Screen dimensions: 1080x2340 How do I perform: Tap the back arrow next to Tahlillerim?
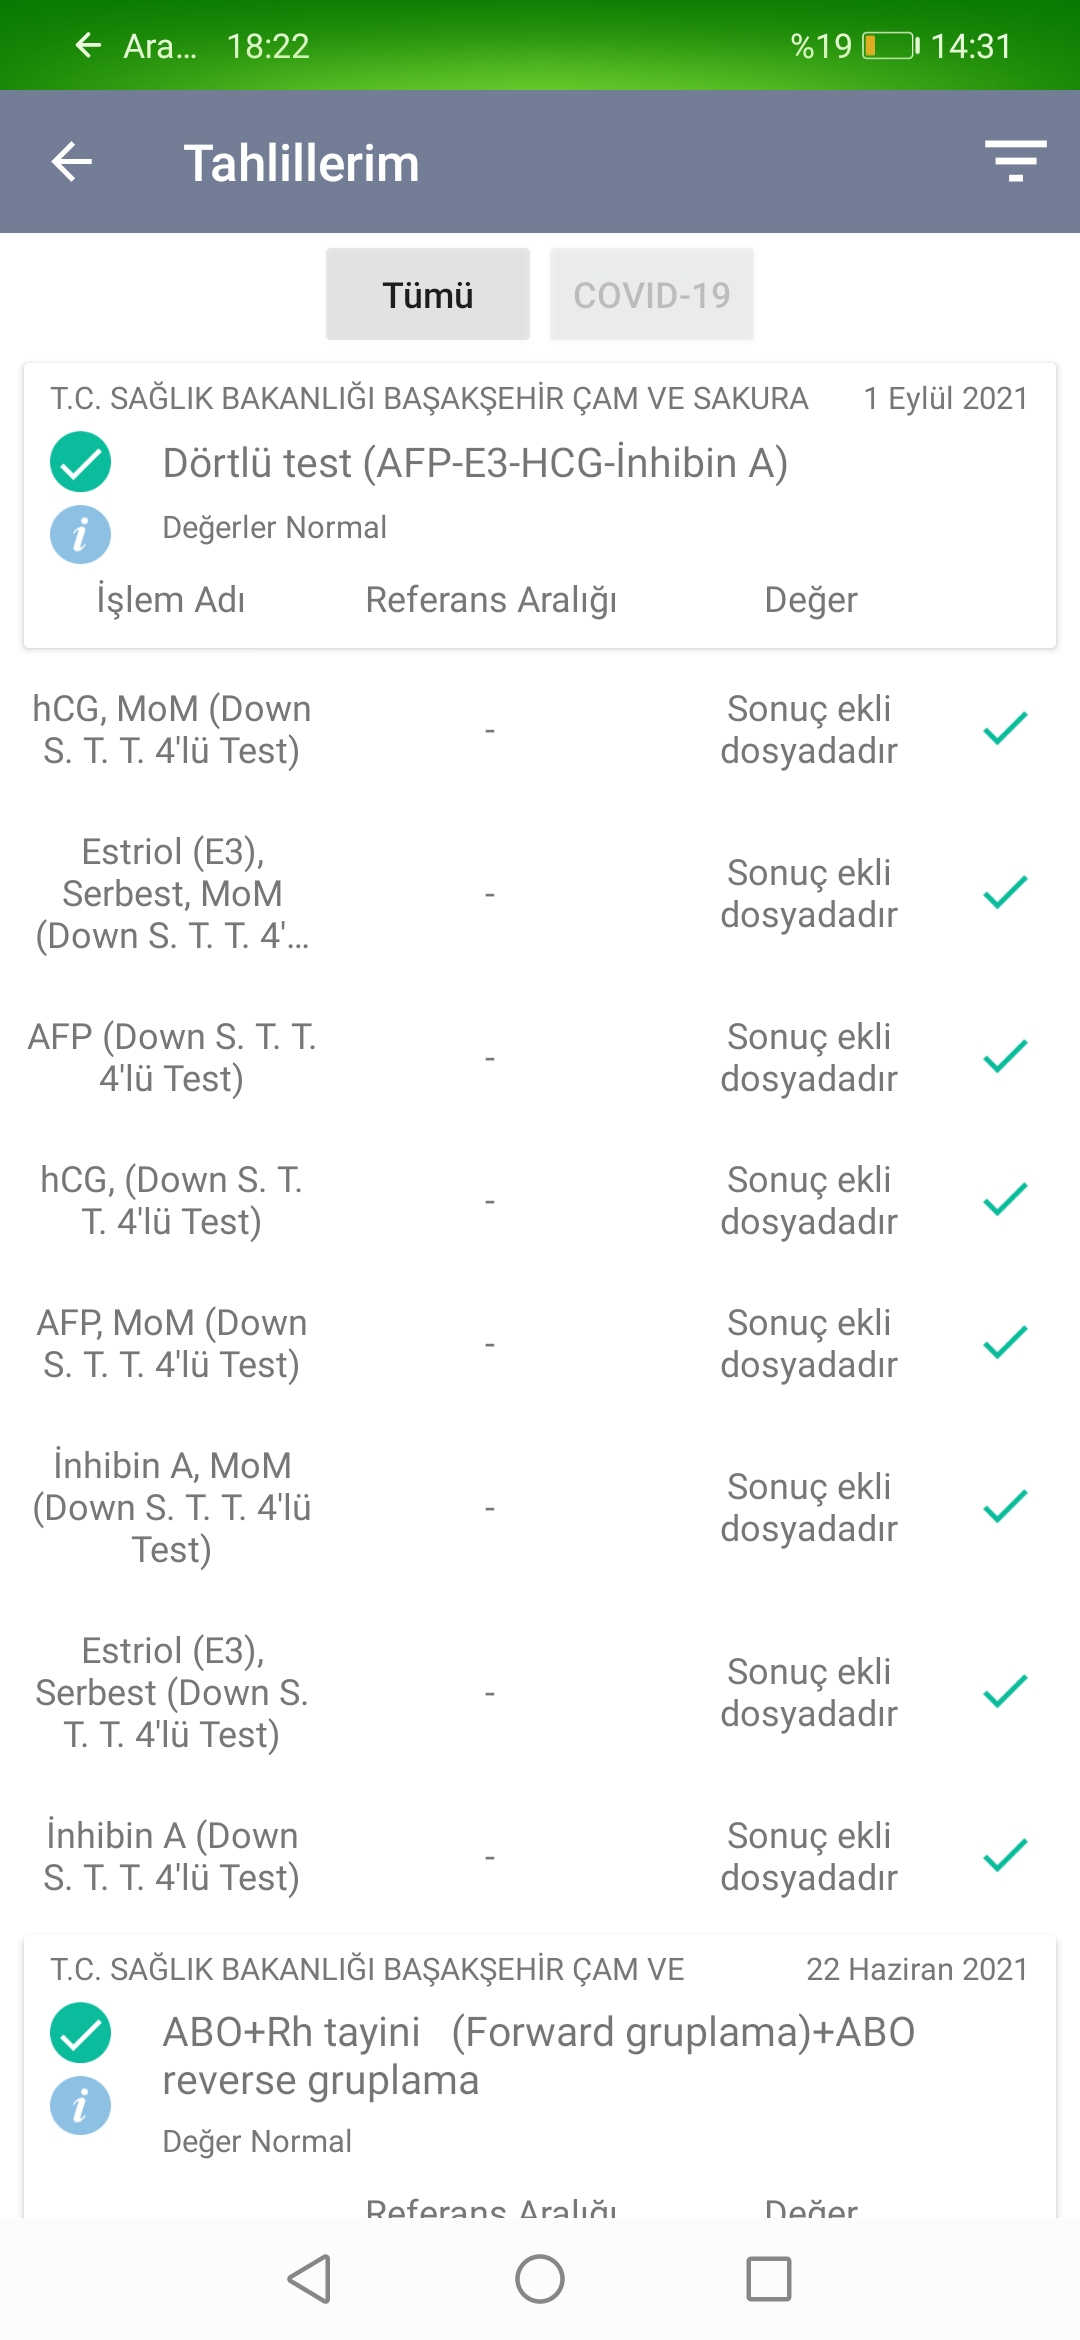pyautogui.click(x=72, y=162)
